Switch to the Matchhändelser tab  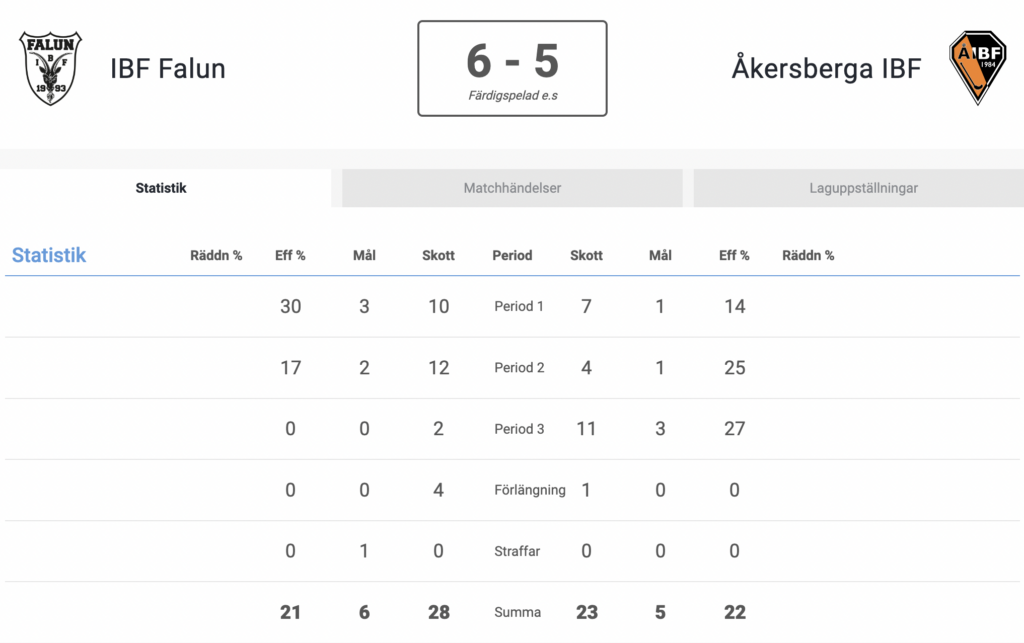pyautogui.click(x=512, y=188)
